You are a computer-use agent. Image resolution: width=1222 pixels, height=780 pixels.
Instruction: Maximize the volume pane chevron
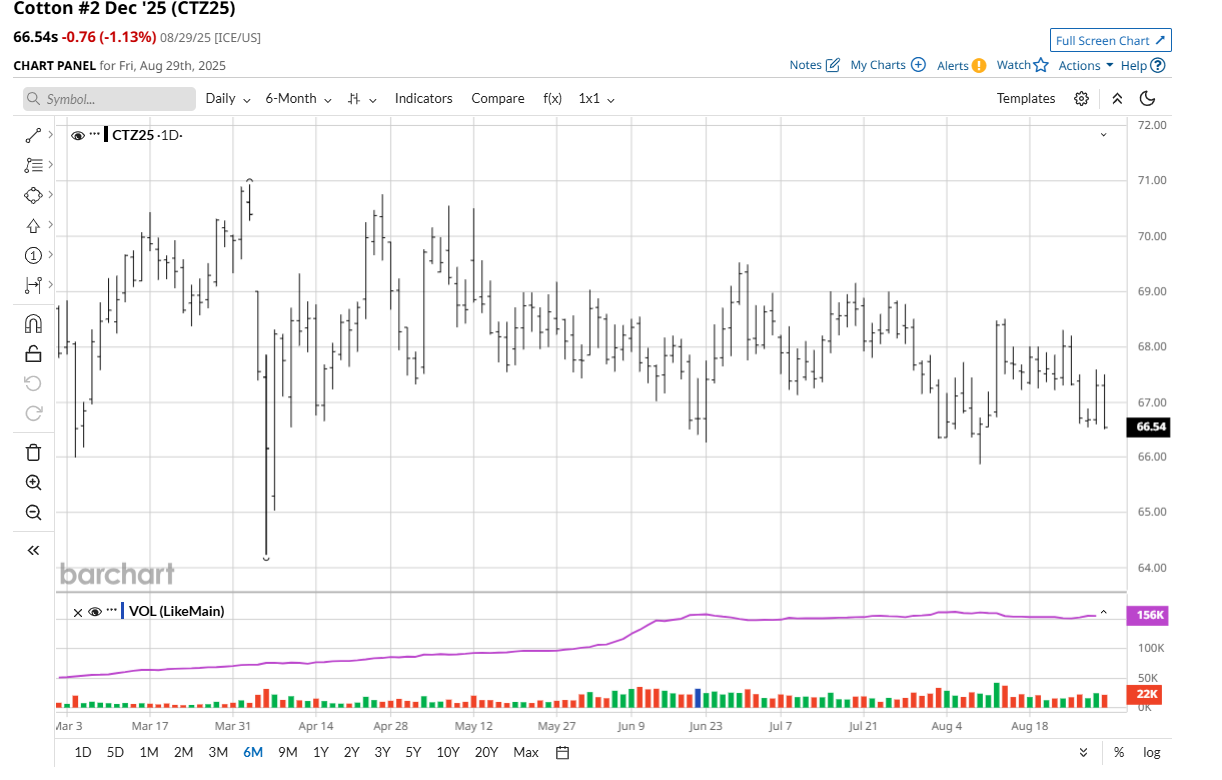(x=1104, y=611)
